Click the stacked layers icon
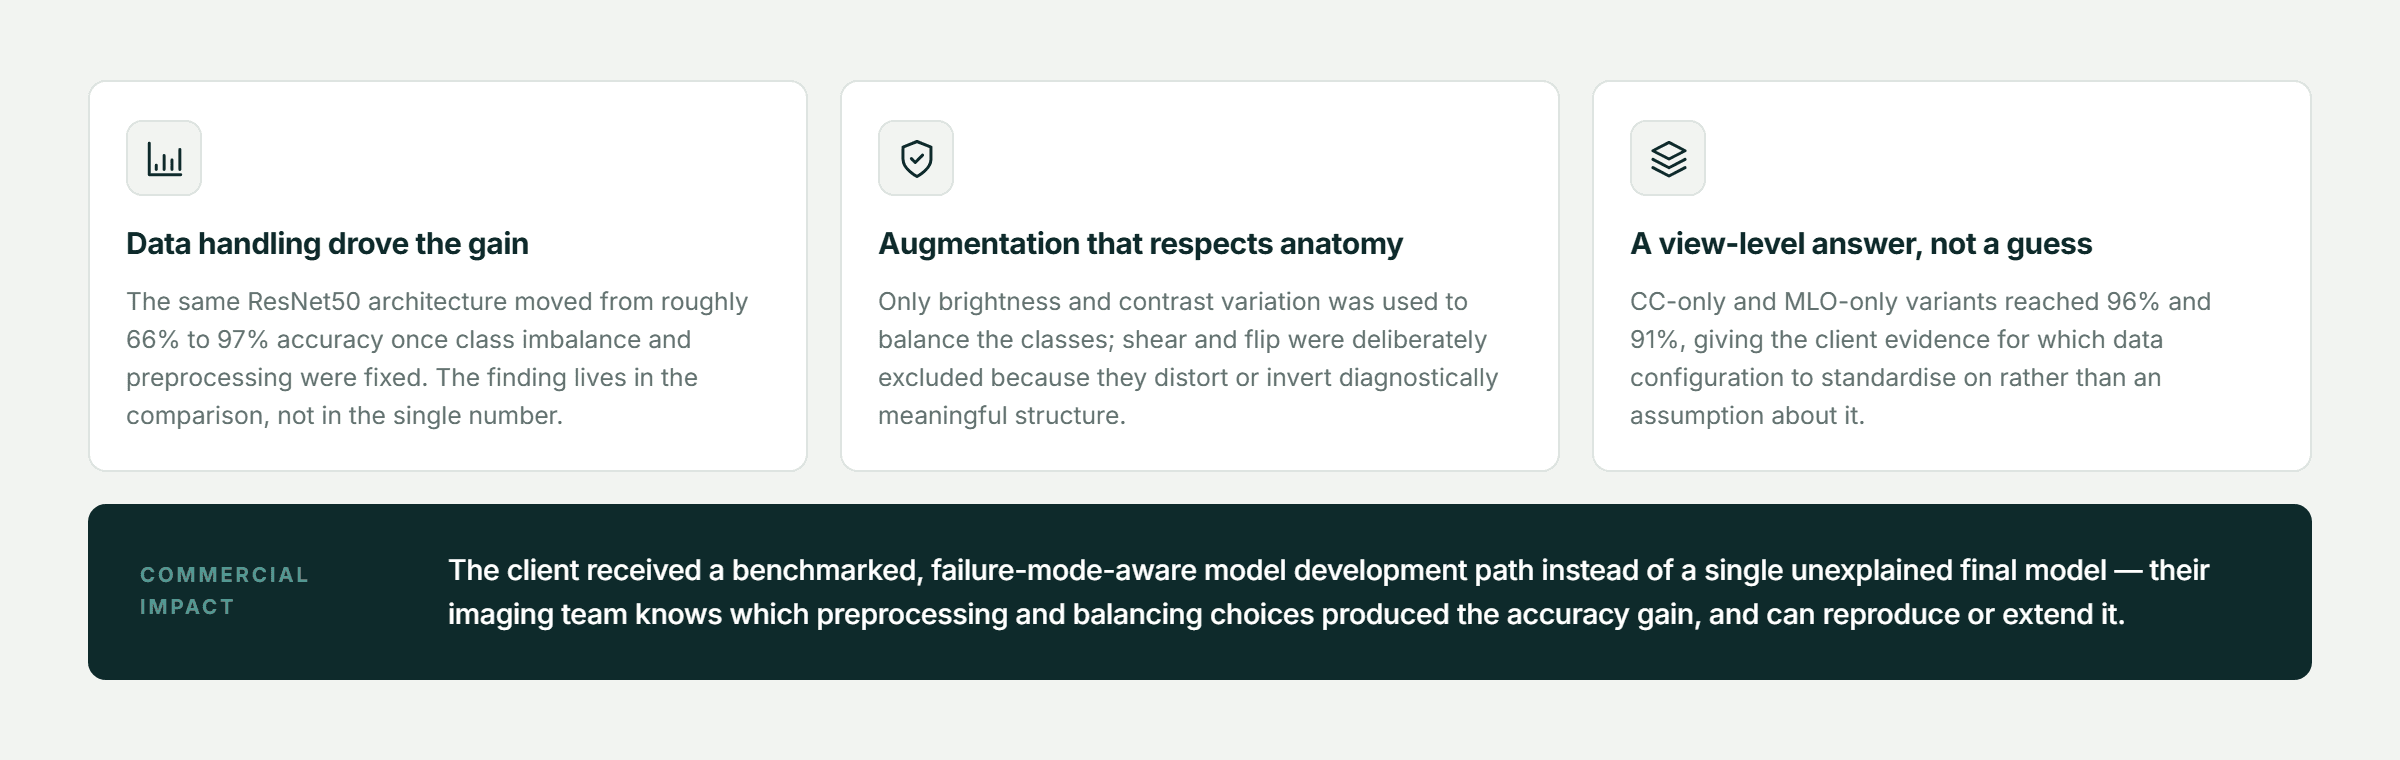Image resolution: width=2400 pixels, height=760 pixels. pyautogui.click(x=1668, y=158)
